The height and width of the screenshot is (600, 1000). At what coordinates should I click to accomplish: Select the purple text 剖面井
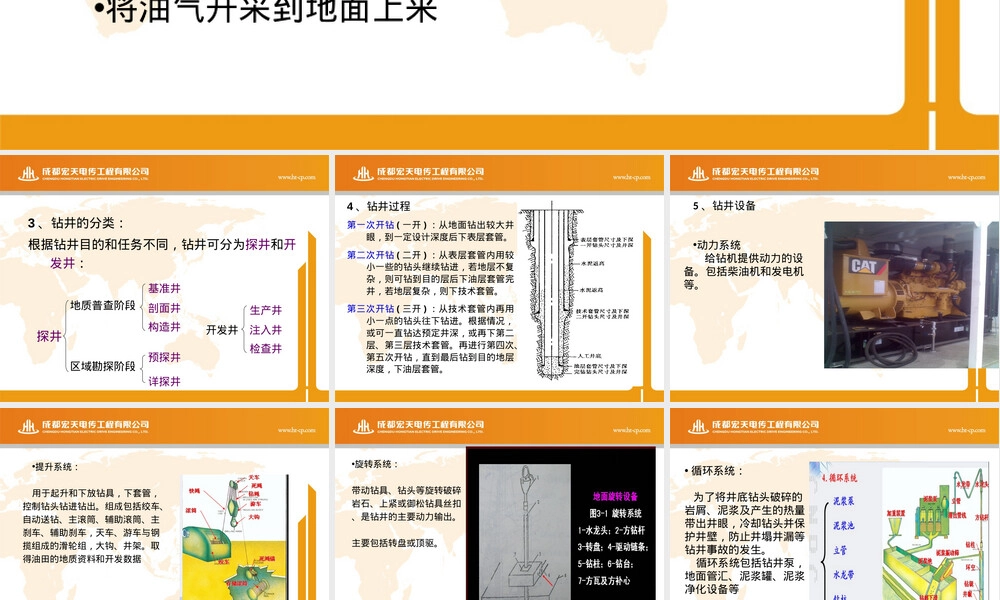click(165, 308)
